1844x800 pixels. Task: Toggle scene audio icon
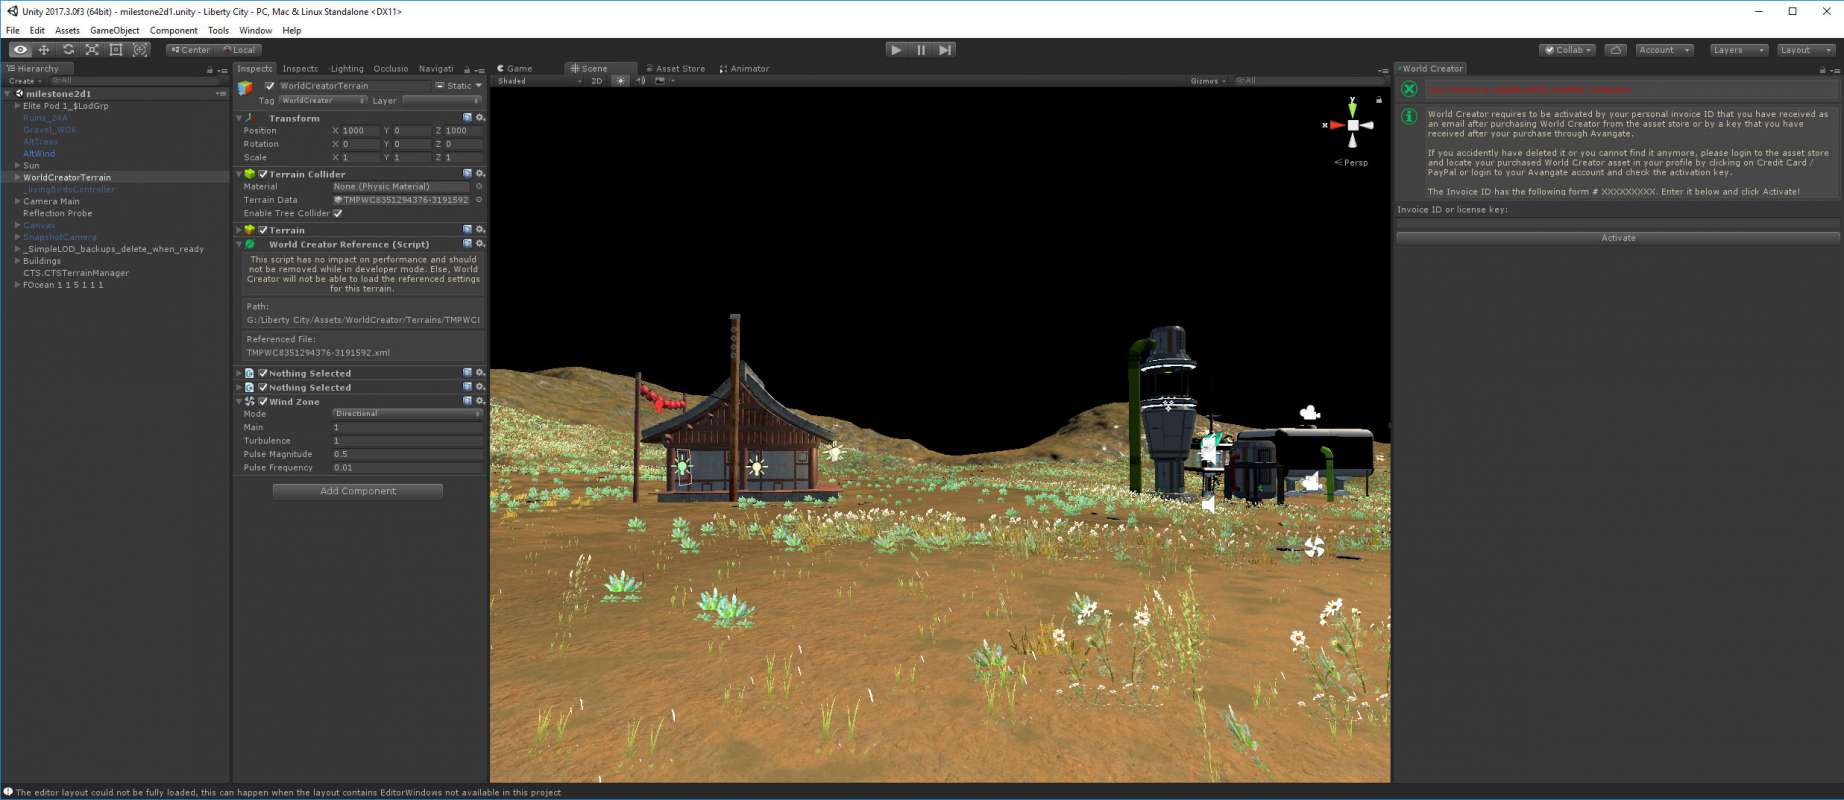[x=640, y=81]
